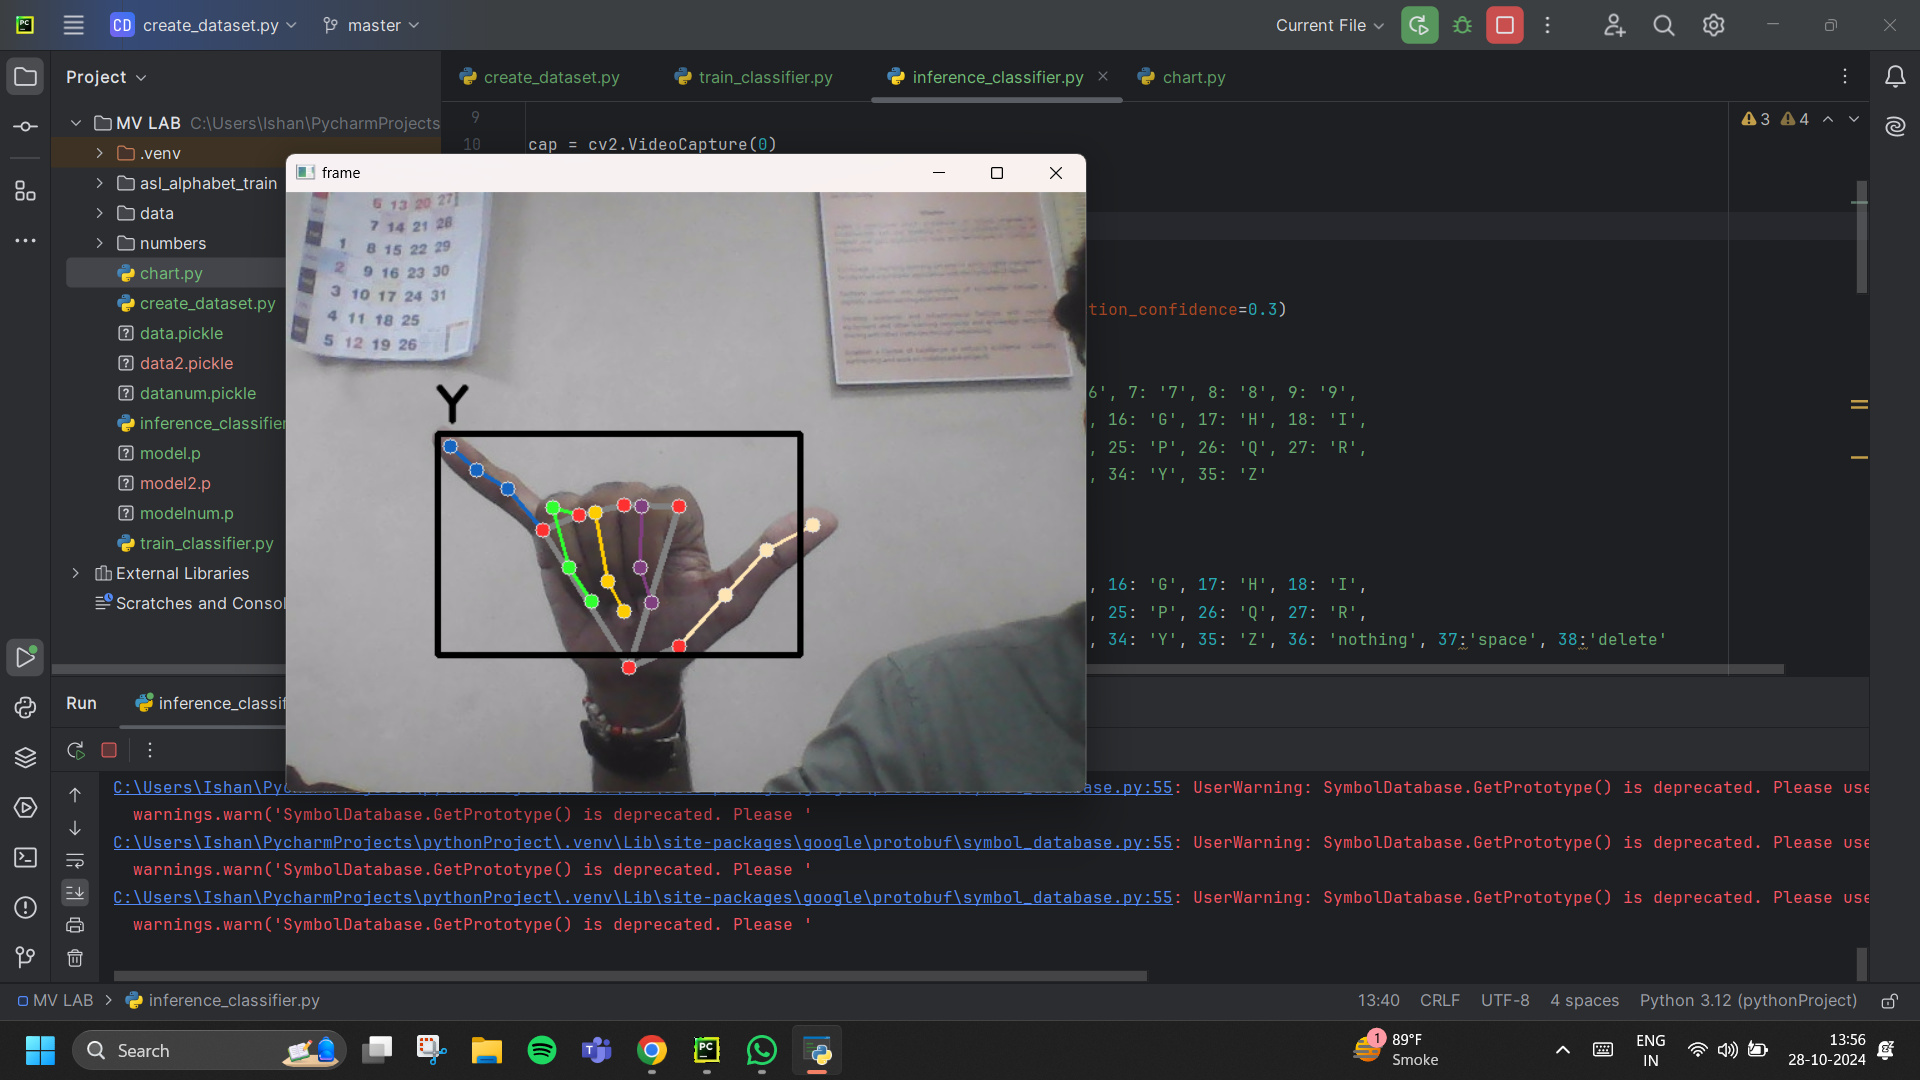Open the main hamburger menu
Image resolution: width=1920 pixels, height=1080 pixels.
pyautogui.click(x=73, y=25)
